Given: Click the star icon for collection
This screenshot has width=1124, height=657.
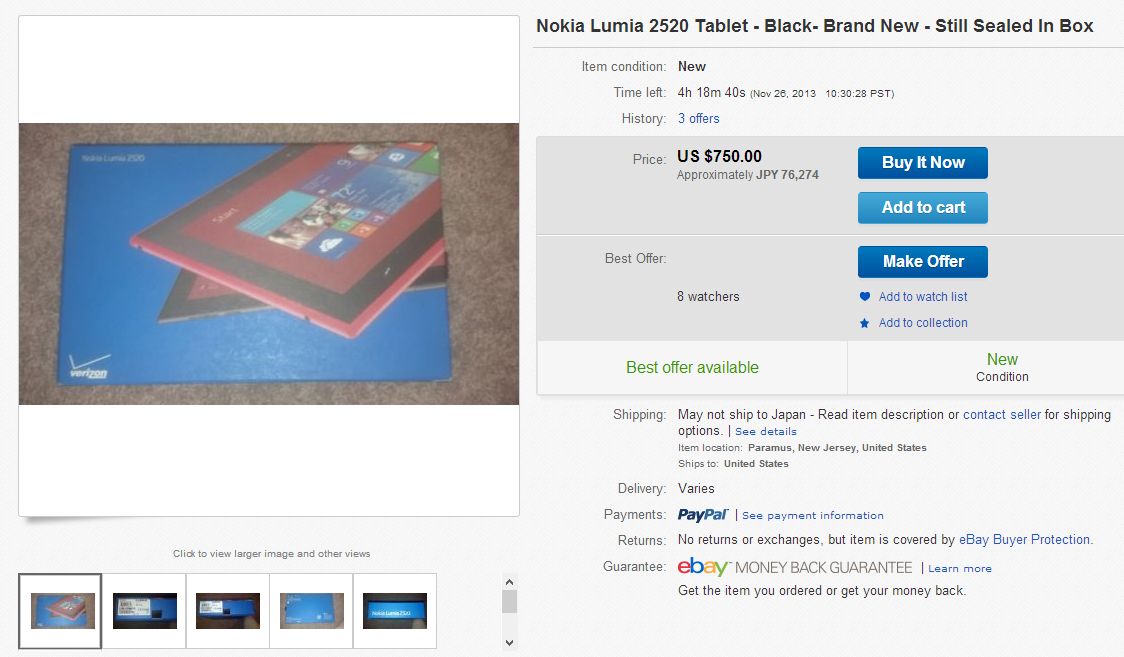Looking at the screenshot, I should [x=865, y=323].
